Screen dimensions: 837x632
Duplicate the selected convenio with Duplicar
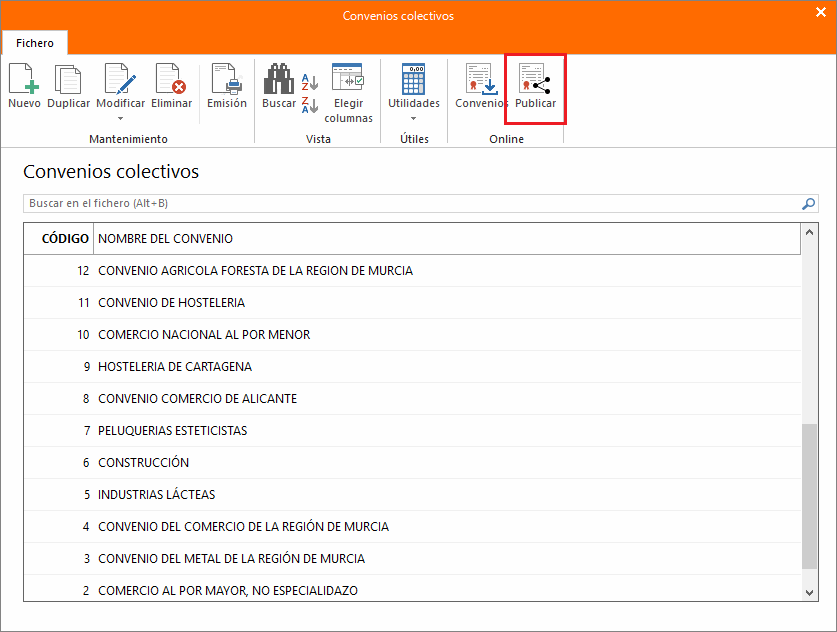coord(68,79)
